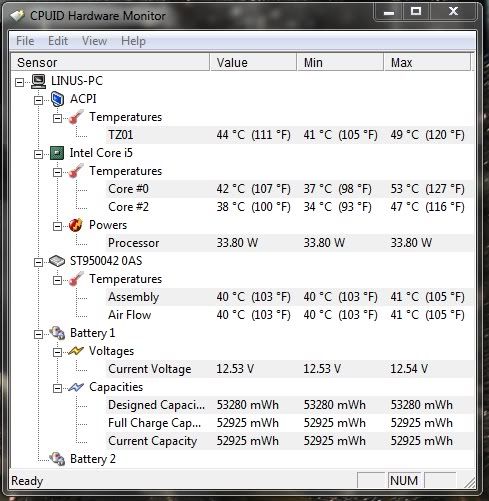Image resolution: width=489 pixels, height=501 pixels.
Task: Open the Edit menu
Action: [58, 41]
